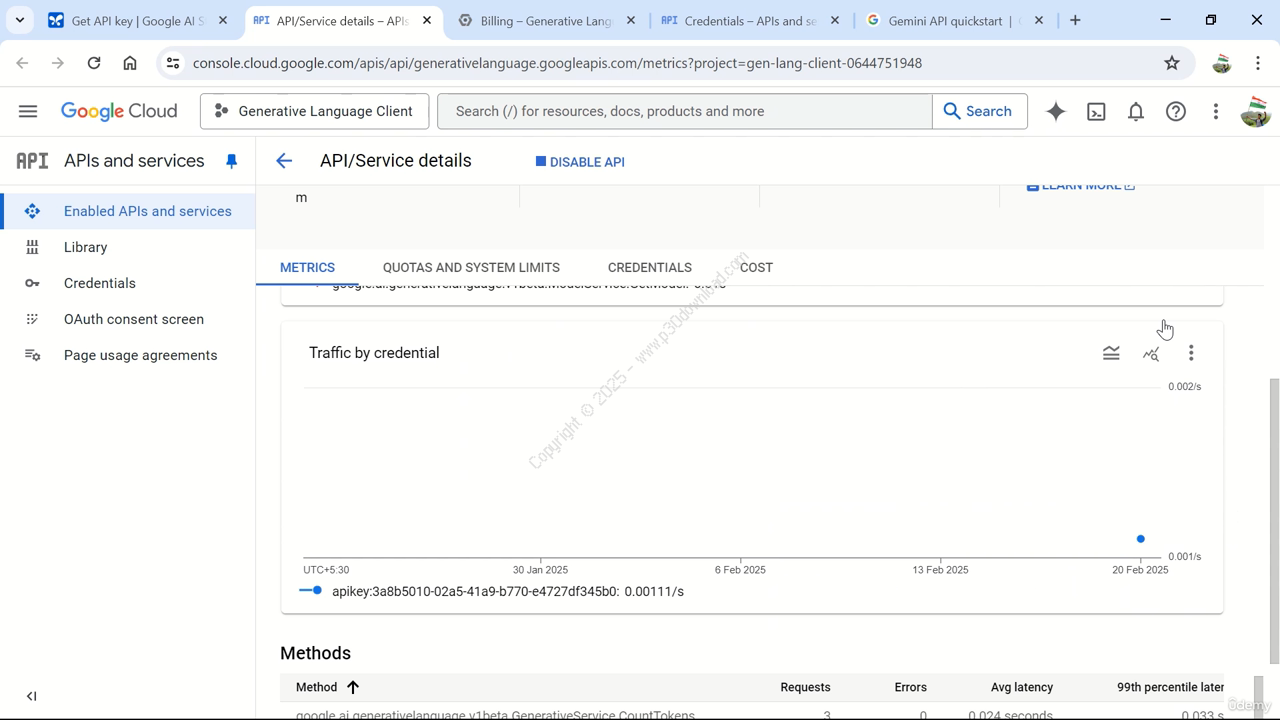Click the Avg latency column header
The width and height of the screenshot is (1280, 720).
coord(1022,687)
